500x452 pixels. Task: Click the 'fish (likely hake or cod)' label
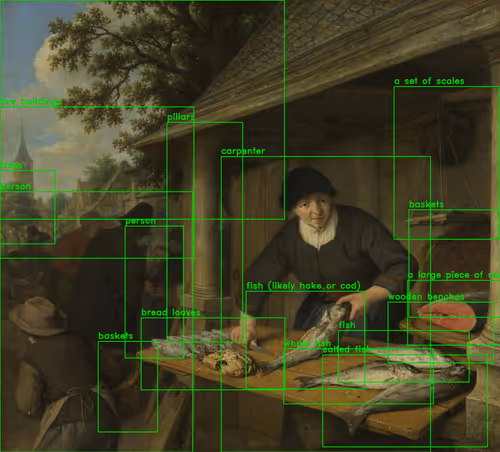click(303, 286)
